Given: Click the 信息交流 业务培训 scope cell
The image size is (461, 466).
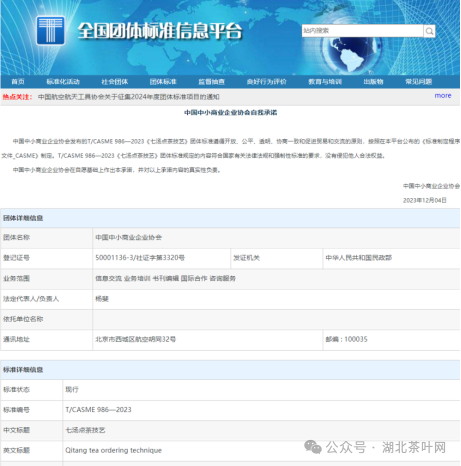Looking at the screenshot, I should click(x=276, y=279).
